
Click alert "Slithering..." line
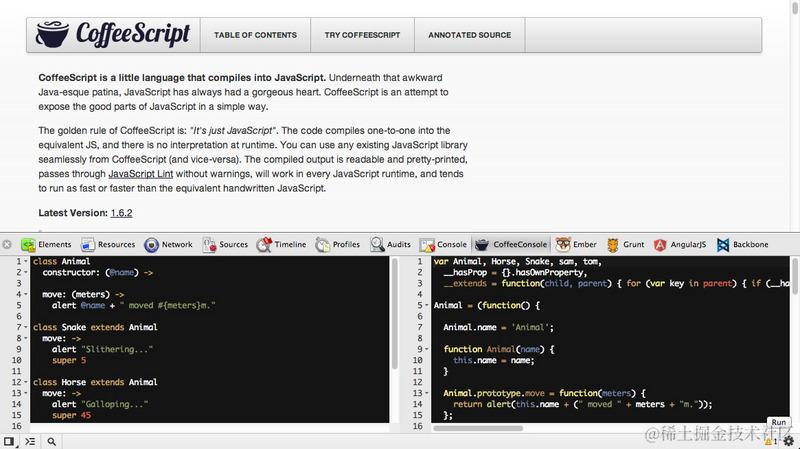[x=102, y=350]
